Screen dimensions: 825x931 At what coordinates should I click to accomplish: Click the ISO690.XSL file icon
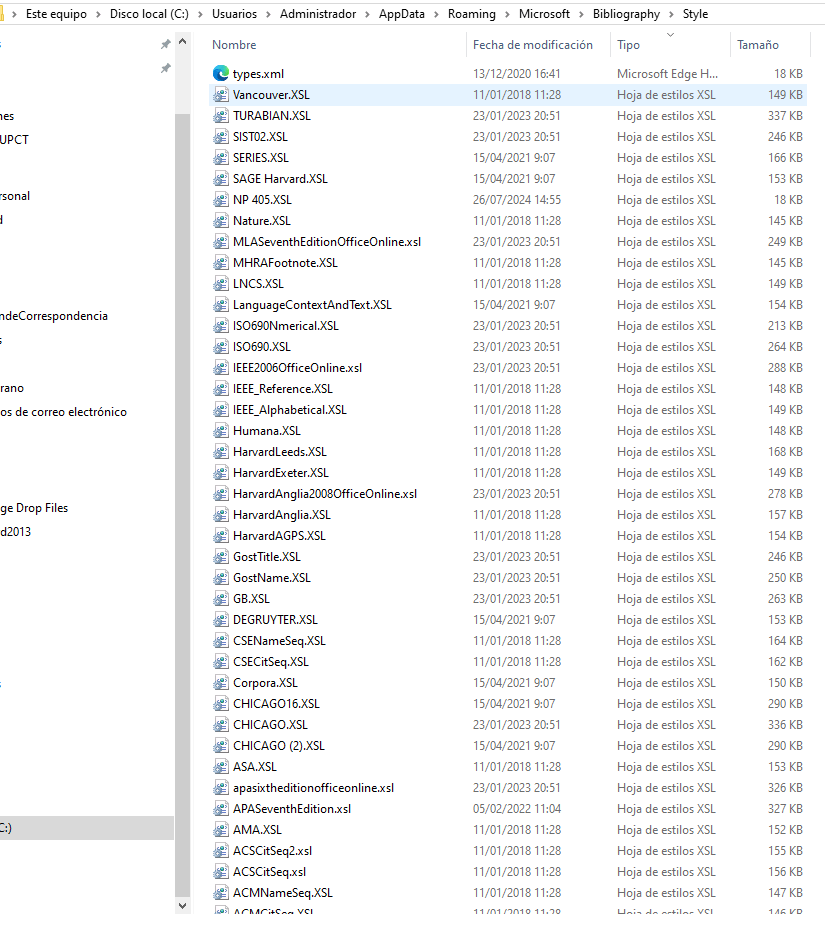pyautogui.click(x=221, y=347)
